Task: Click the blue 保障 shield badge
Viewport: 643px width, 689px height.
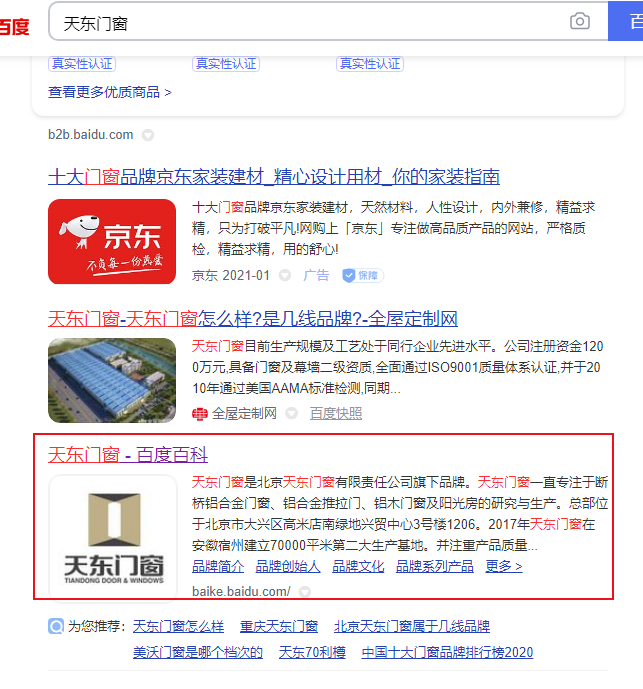Action: point(363,276)
